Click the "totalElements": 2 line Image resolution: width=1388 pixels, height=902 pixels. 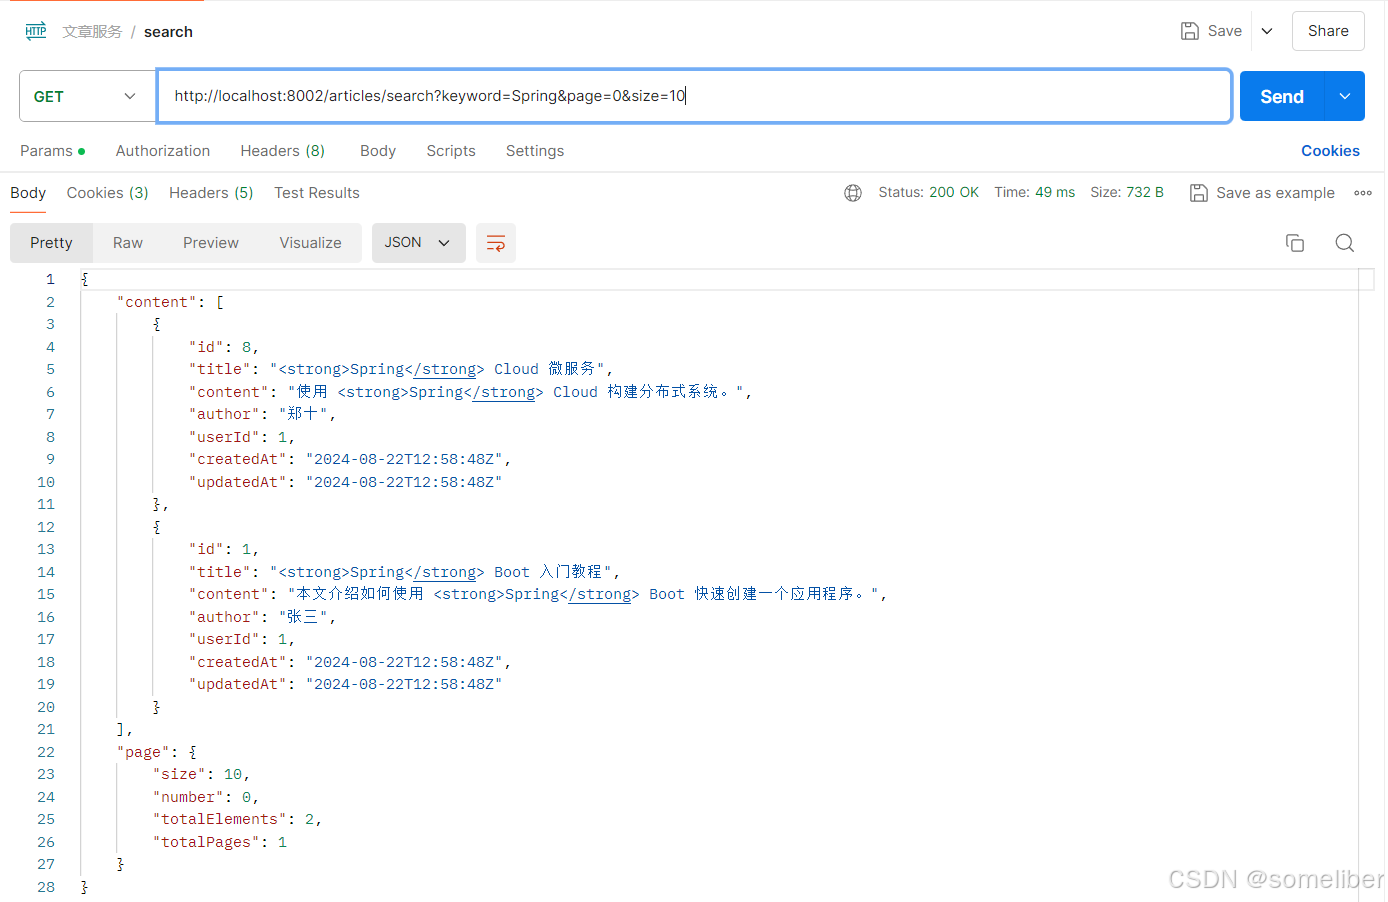pos(237,819)
